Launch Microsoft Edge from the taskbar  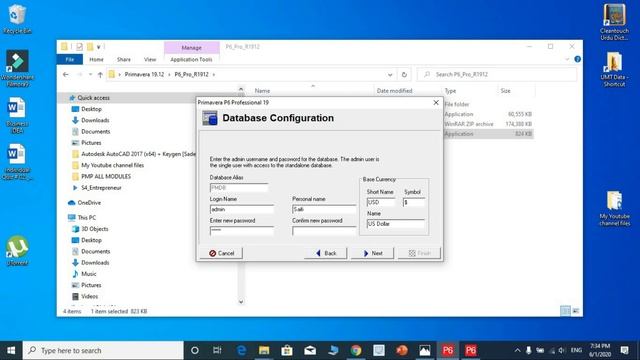241,350
